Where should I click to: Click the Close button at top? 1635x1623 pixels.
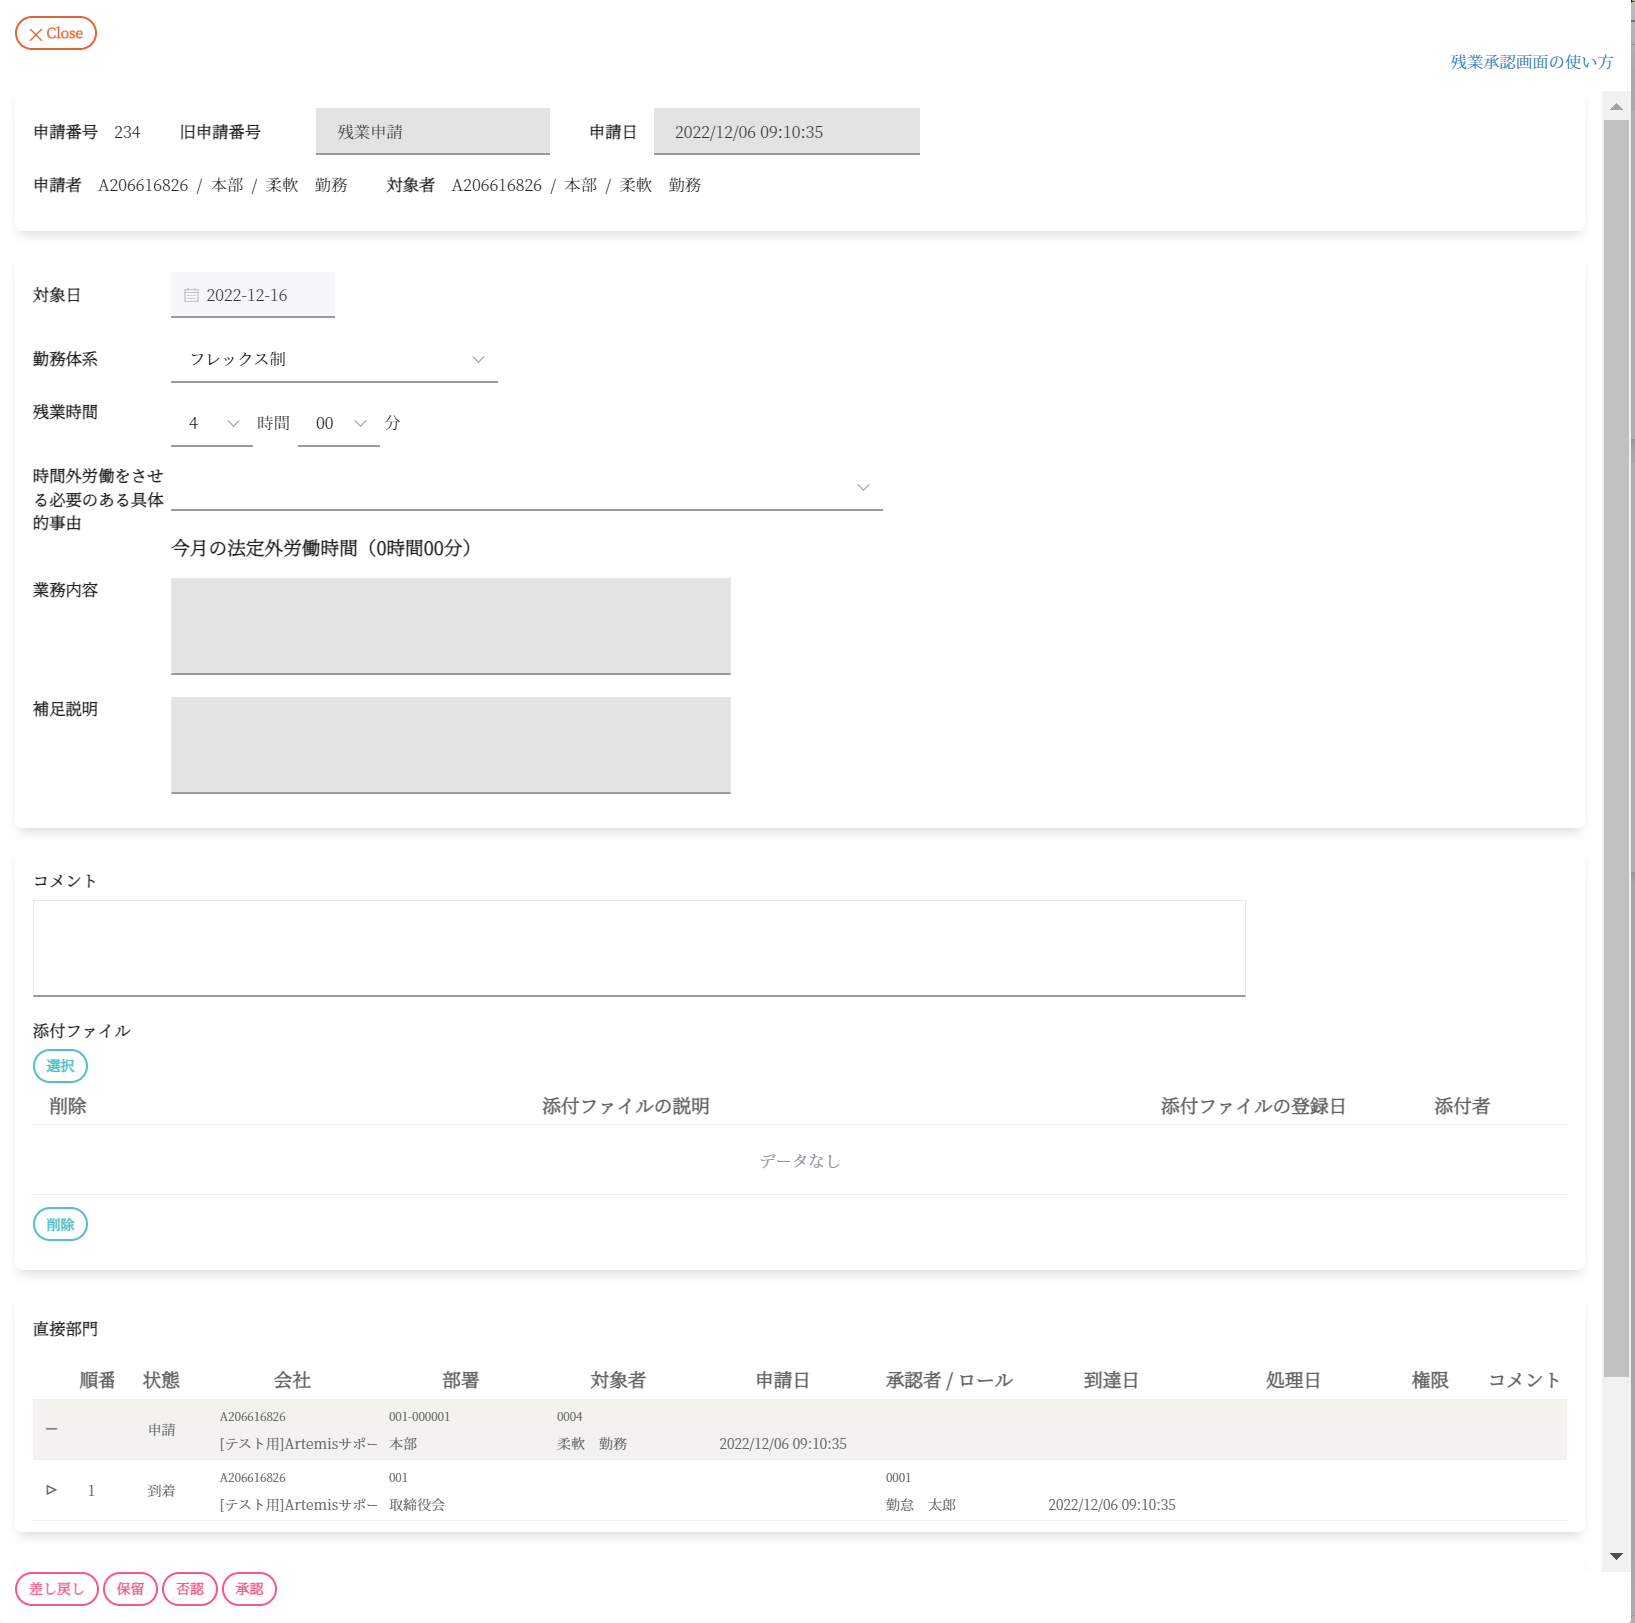tap(56, 33)
